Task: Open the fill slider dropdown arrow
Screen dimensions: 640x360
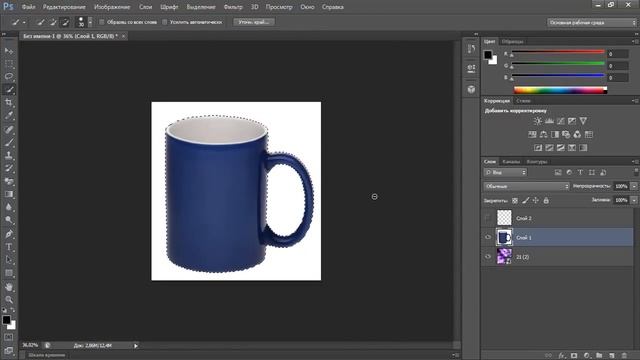Action: tap(634, 200)
